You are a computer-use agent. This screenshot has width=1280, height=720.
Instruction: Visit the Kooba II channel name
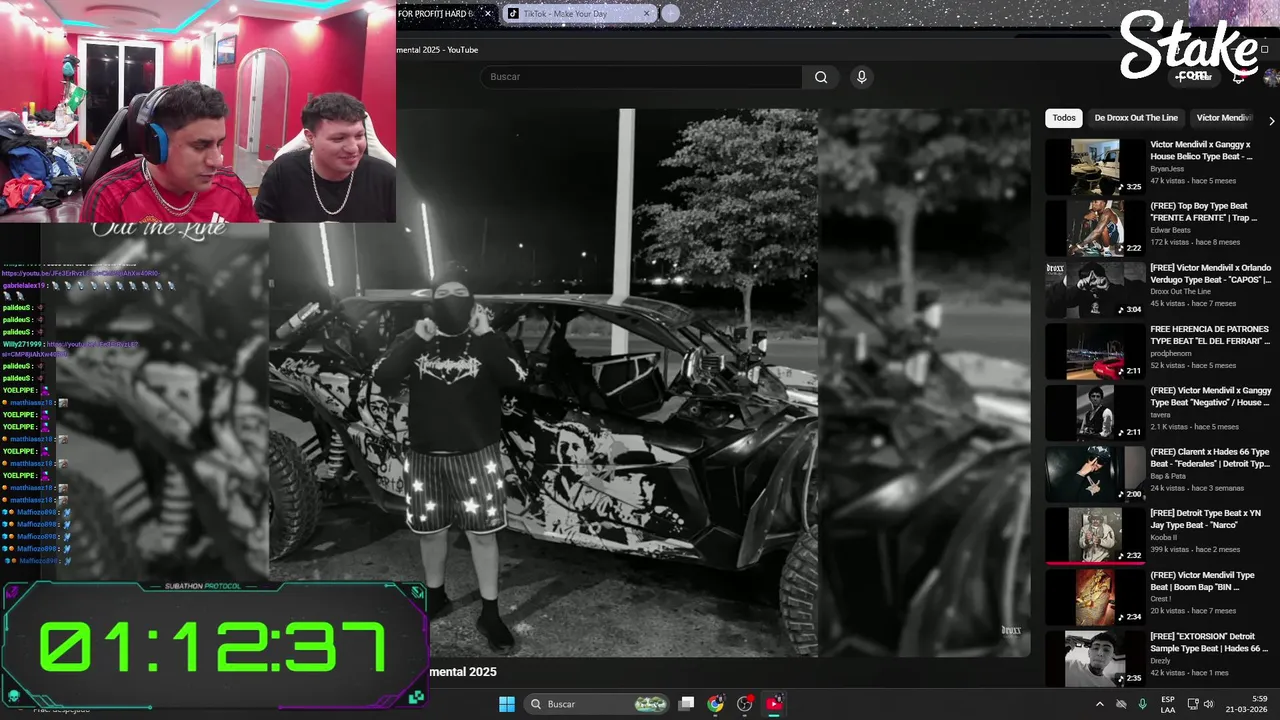[x=1164, y=538]
